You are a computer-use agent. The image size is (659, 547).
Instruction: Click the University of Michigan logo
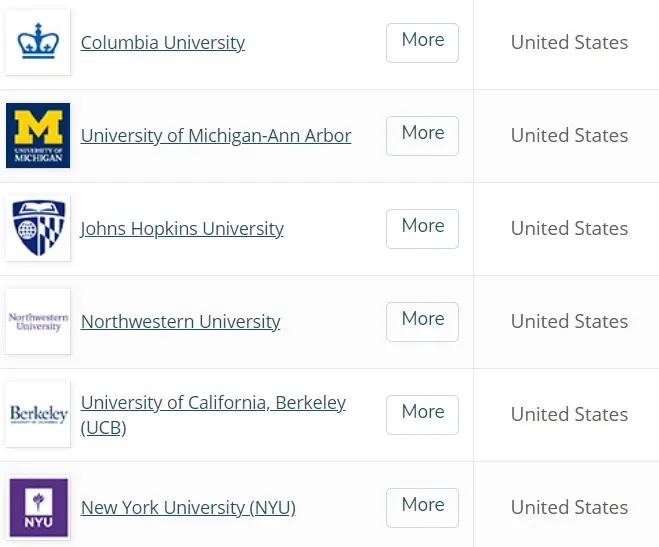point(38,135)
